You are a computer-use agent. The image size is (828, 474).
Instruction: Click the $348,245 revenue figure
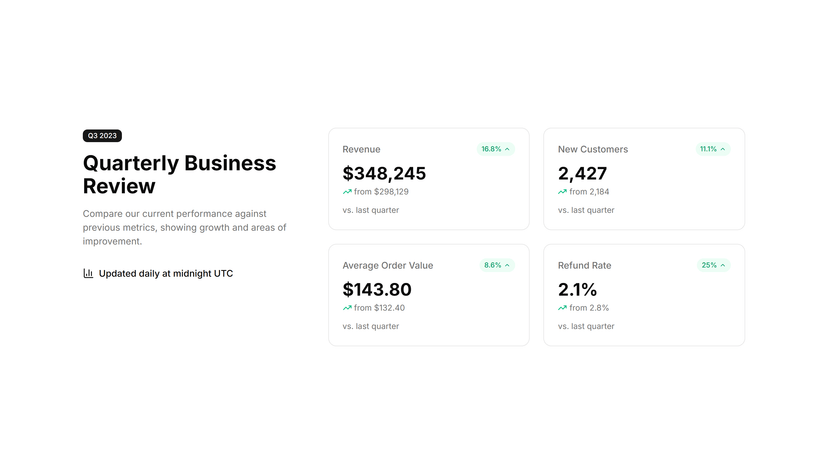[384, 173]
